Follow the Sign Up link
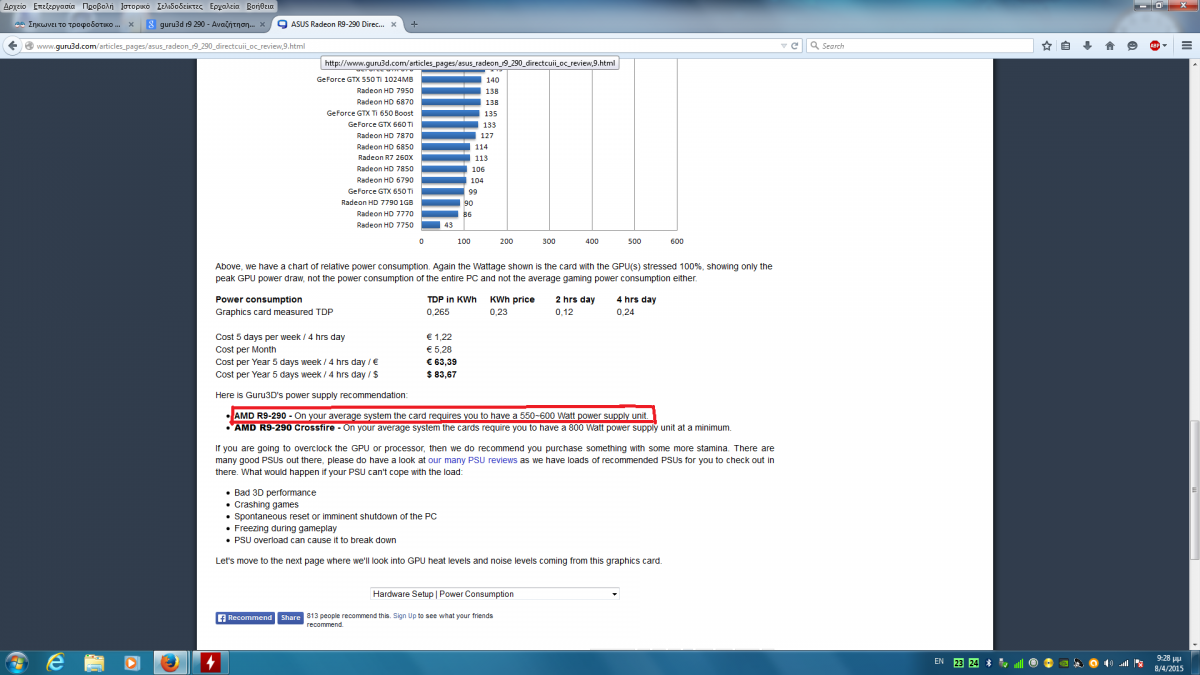Viewport: 1200px width, 675px height. pos(404,617)
